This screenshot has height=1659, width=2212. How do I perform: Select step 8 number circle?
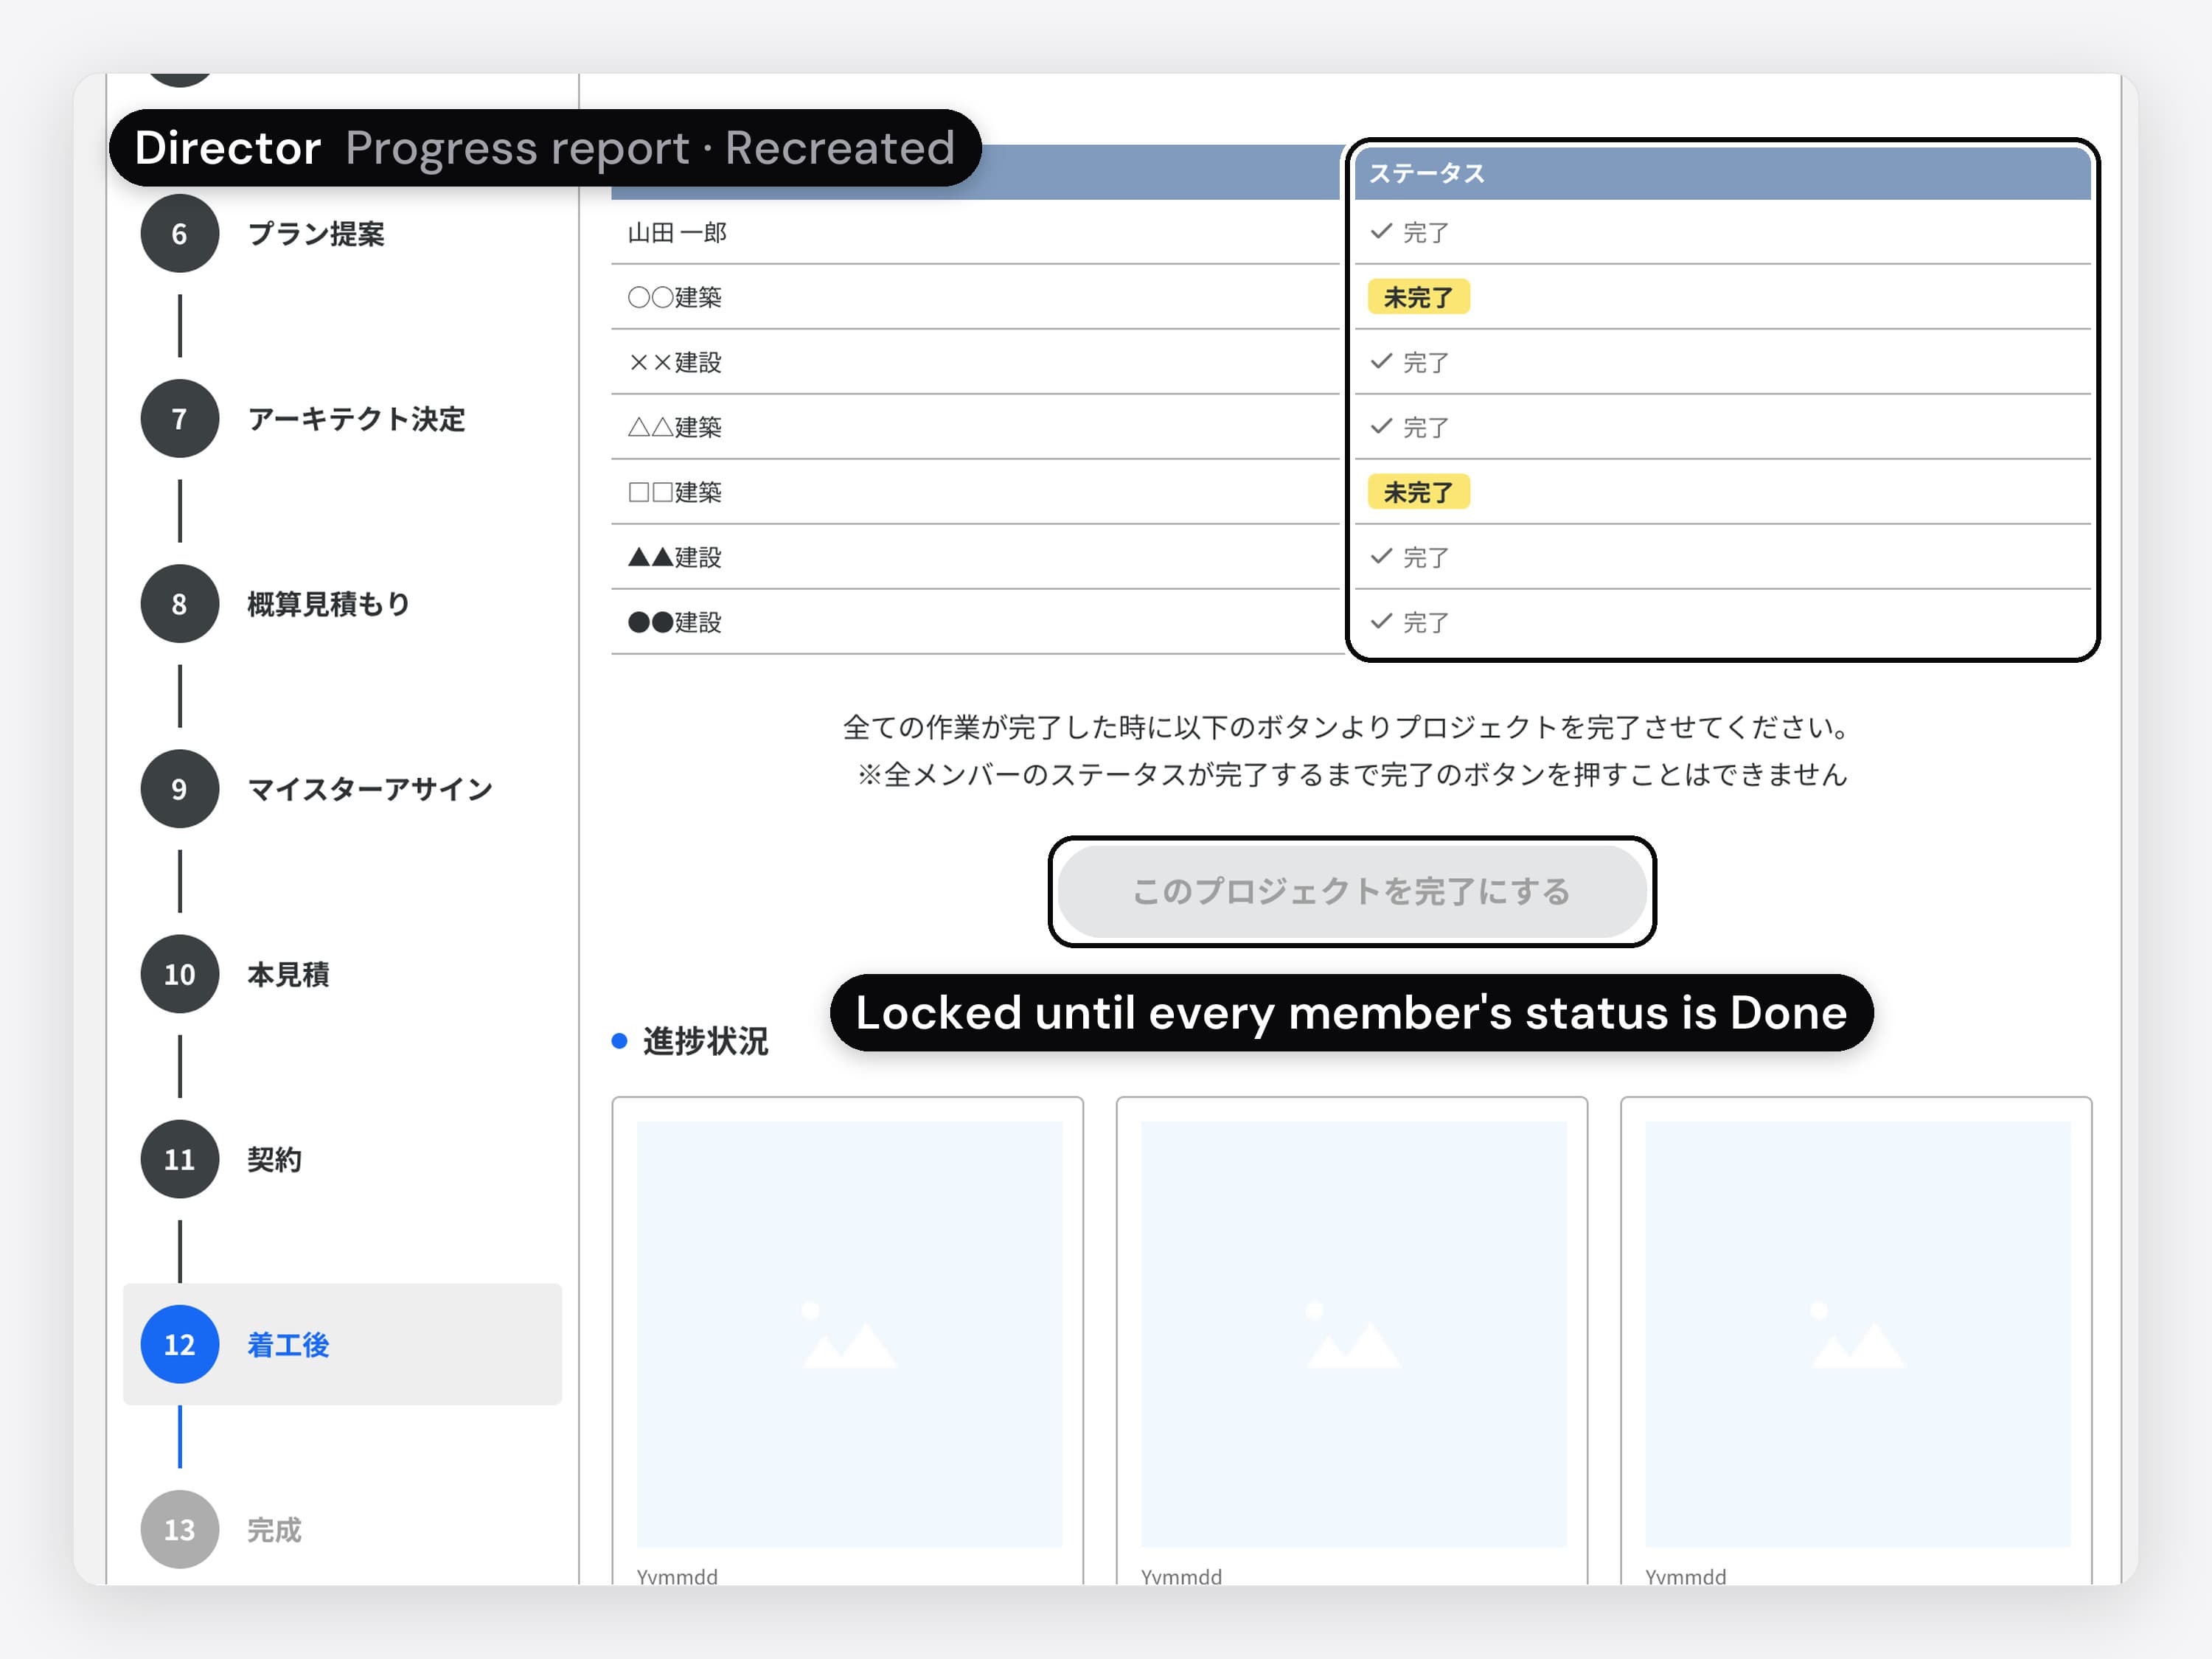(179, 604)
